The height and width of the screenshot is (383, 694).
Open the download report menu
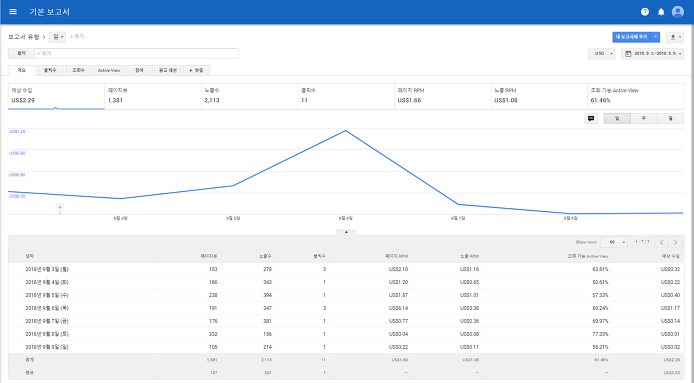click(675, 37)
